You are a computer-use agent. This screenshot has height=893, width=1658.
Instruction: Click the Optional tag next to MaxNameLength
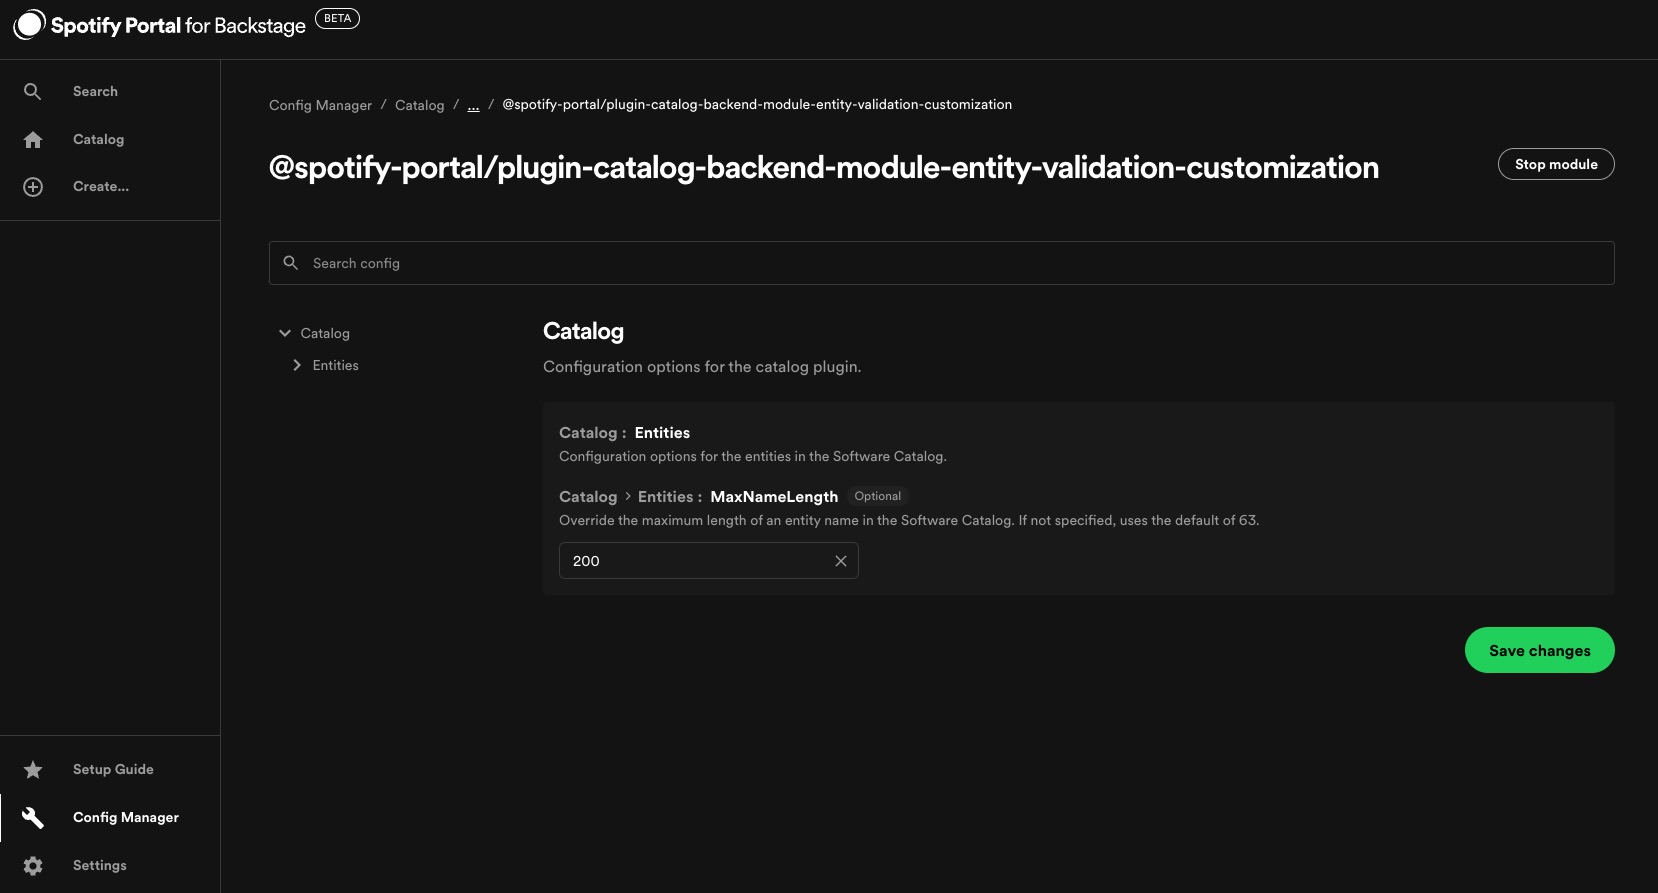tap(877, 496)
